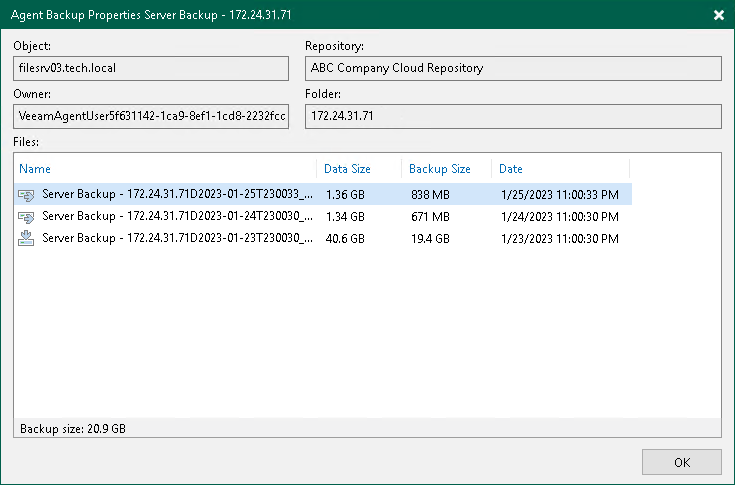The height and width of the screenshot is (485, 735).
Task: Click the 671 MB backup size cell
Action: point(430,216)
